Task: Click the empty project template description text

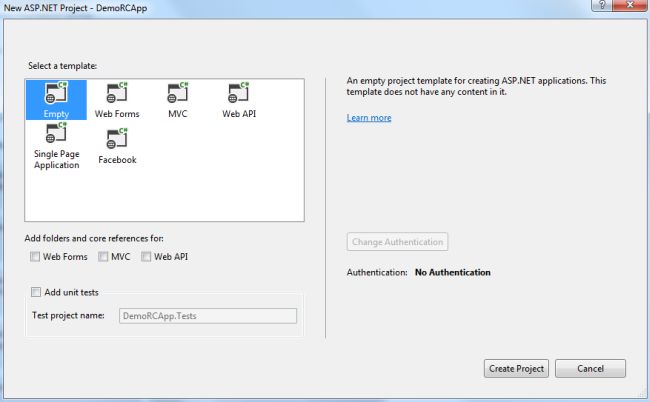Action: coord(476,86)
